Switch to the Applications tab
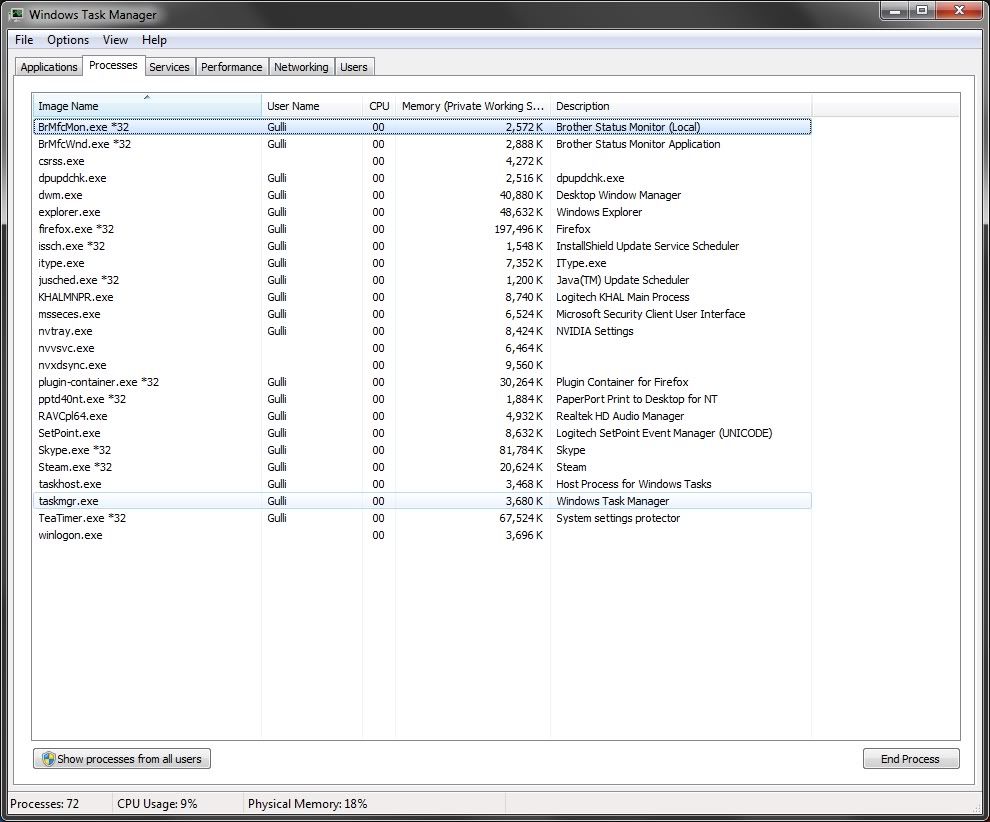Viewport: 990px width, 822px height. click(x=49, y=67)
